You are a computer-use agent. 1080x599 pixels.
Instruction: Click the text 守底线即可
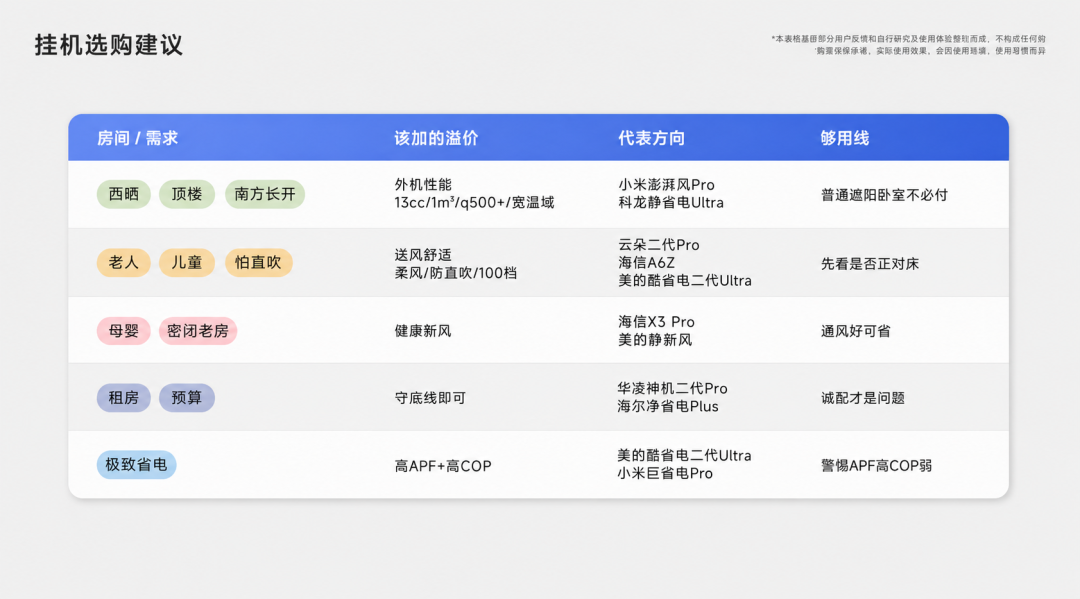(x=430, y=398)
